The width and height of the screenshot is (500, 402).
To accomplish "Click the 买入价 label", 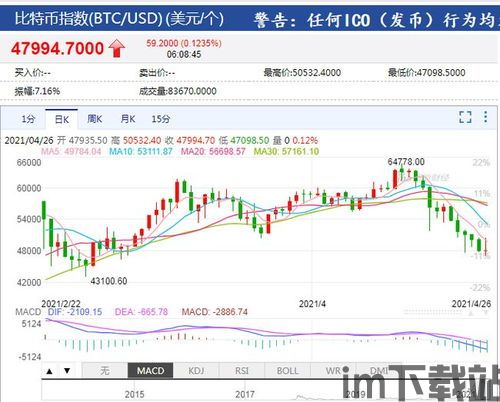I will 33,73.
